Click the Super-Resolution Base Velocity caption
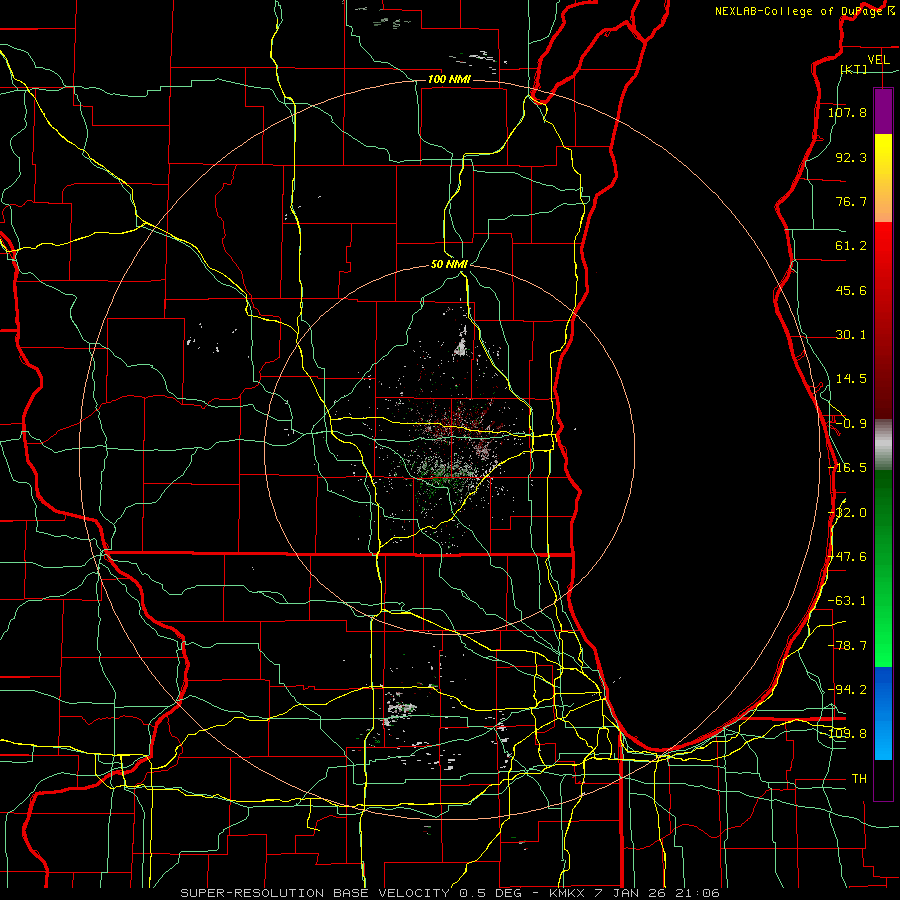The image size is (900, 900). coord(449,893)
